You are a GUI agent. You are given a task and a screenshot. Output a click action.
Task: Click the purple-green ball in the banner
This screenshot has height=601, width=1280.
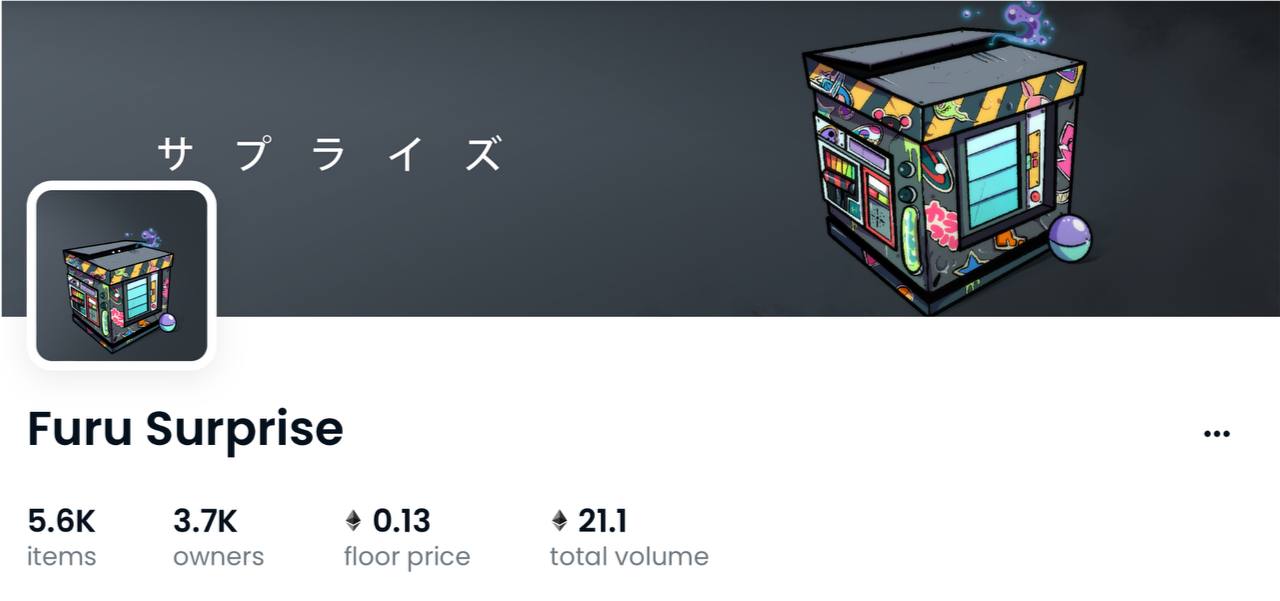1070,238
